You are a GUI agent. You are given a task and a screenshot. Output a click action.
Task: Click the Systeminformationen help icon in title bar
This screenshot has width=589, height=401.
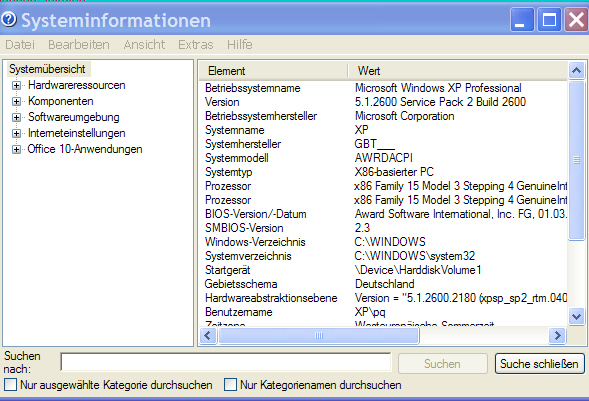[9, 19]
